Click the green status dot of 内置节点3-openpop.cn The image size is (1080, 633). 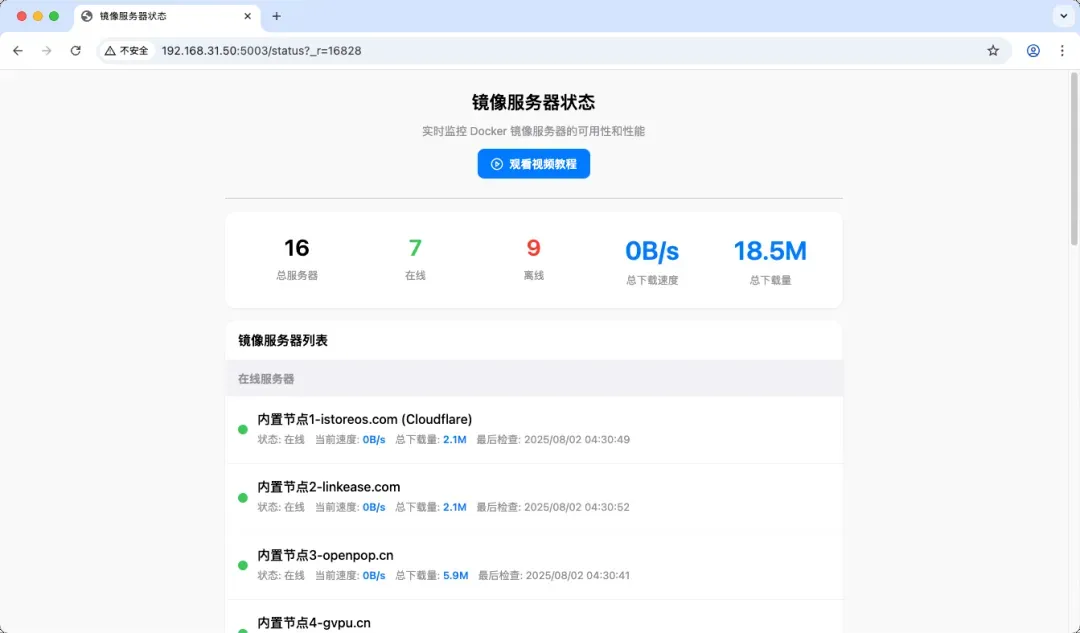pyautogui.click(x=242, y=564)
